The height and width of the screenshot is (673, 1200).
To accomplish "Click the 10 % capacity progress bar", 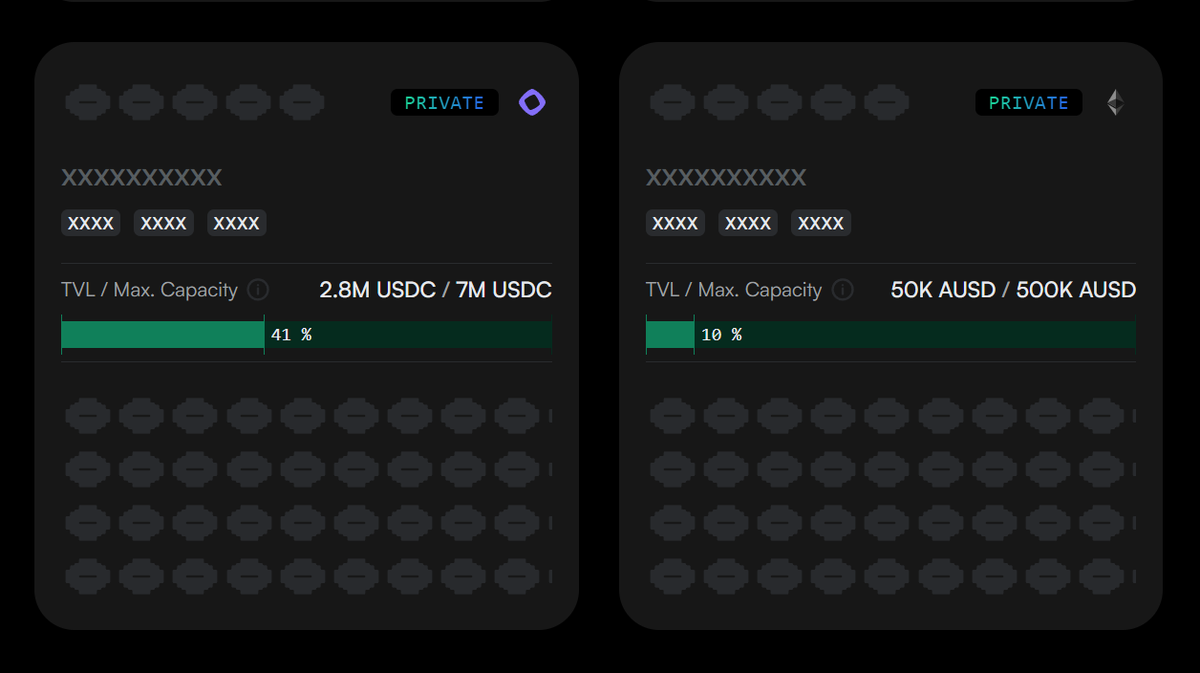I will [x=890, y=335].
